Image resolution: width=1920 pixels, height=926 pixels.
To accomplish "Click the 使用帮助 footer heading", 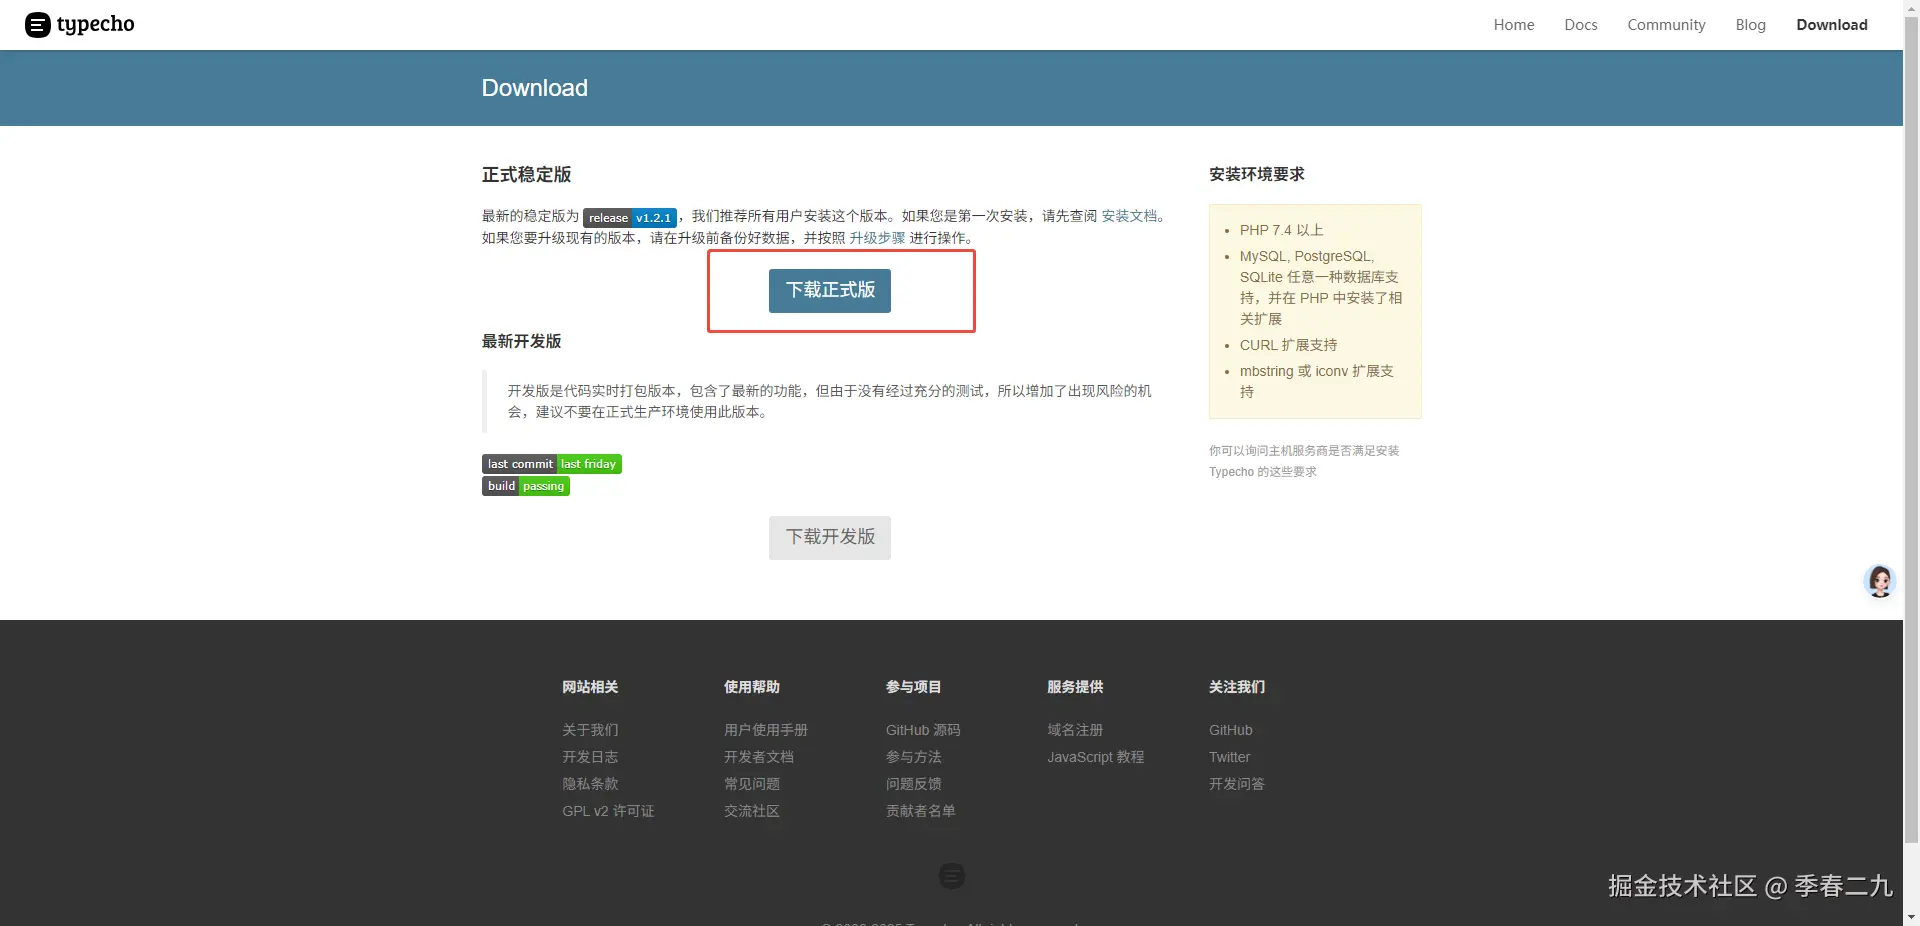I will [x=752, y=687].
